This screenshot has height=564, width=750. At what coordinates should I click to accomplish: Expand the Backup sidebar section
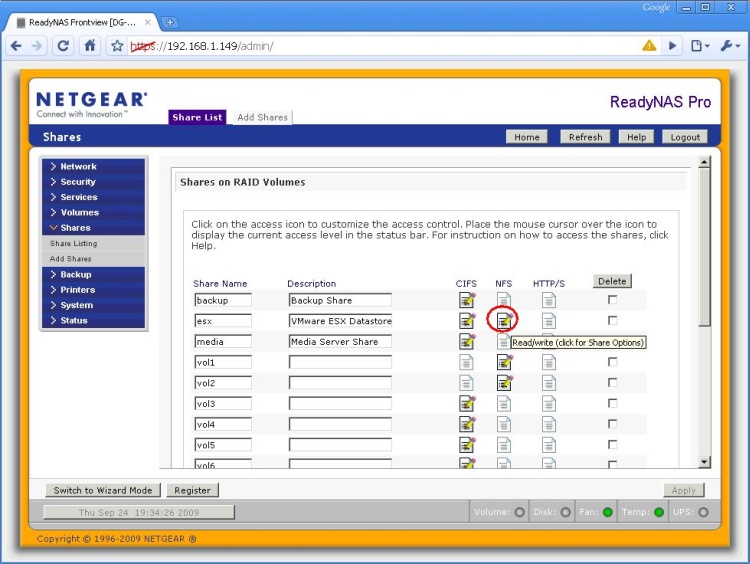(93, 275)
